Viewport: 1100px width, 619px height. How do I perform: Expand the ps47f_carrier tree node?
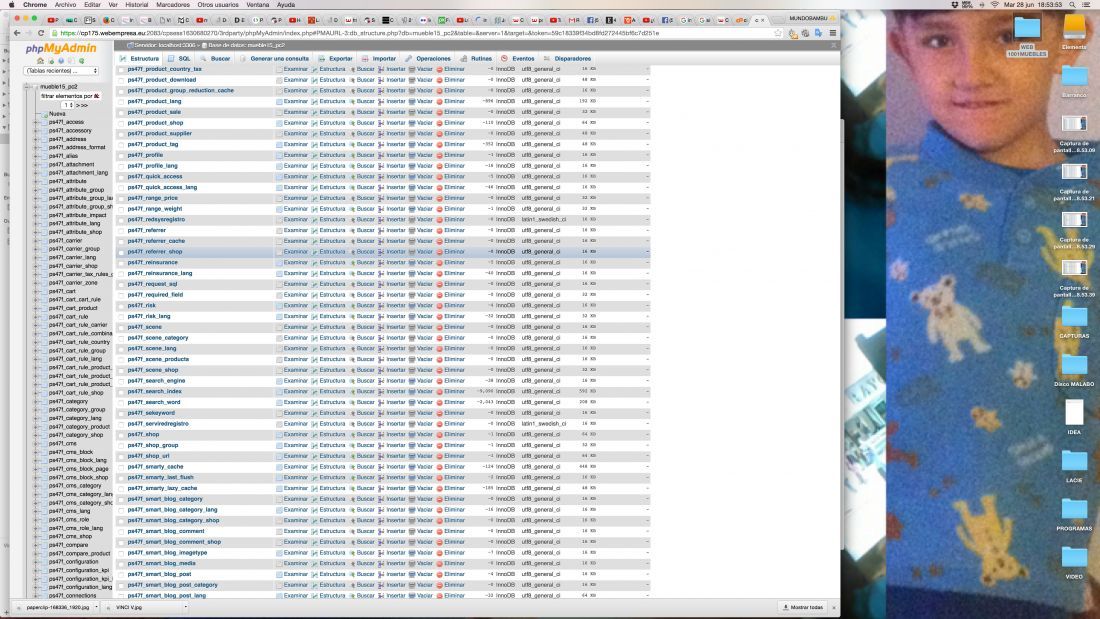[x=36, y=240]
